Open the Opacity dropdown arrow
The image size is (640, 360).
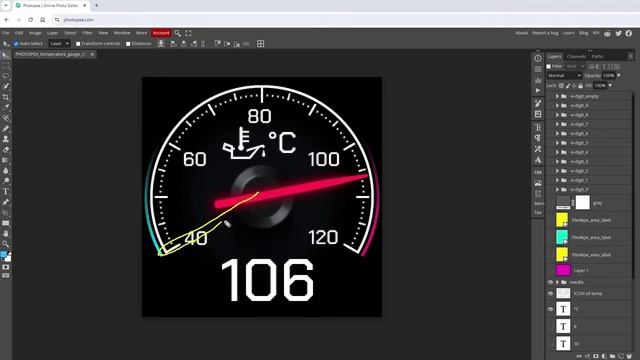(619, 76)
